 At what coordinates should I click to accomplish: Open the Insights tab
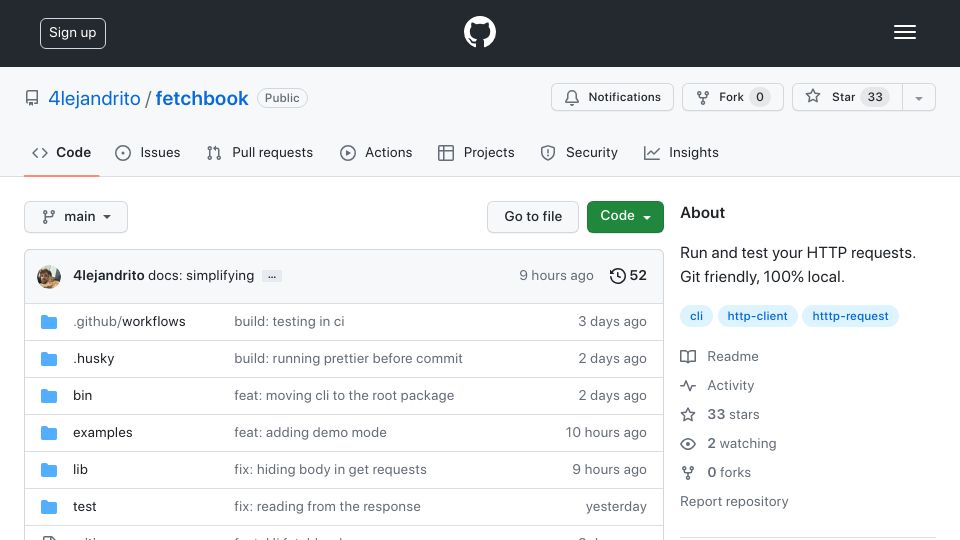click(x=681, y=152)
